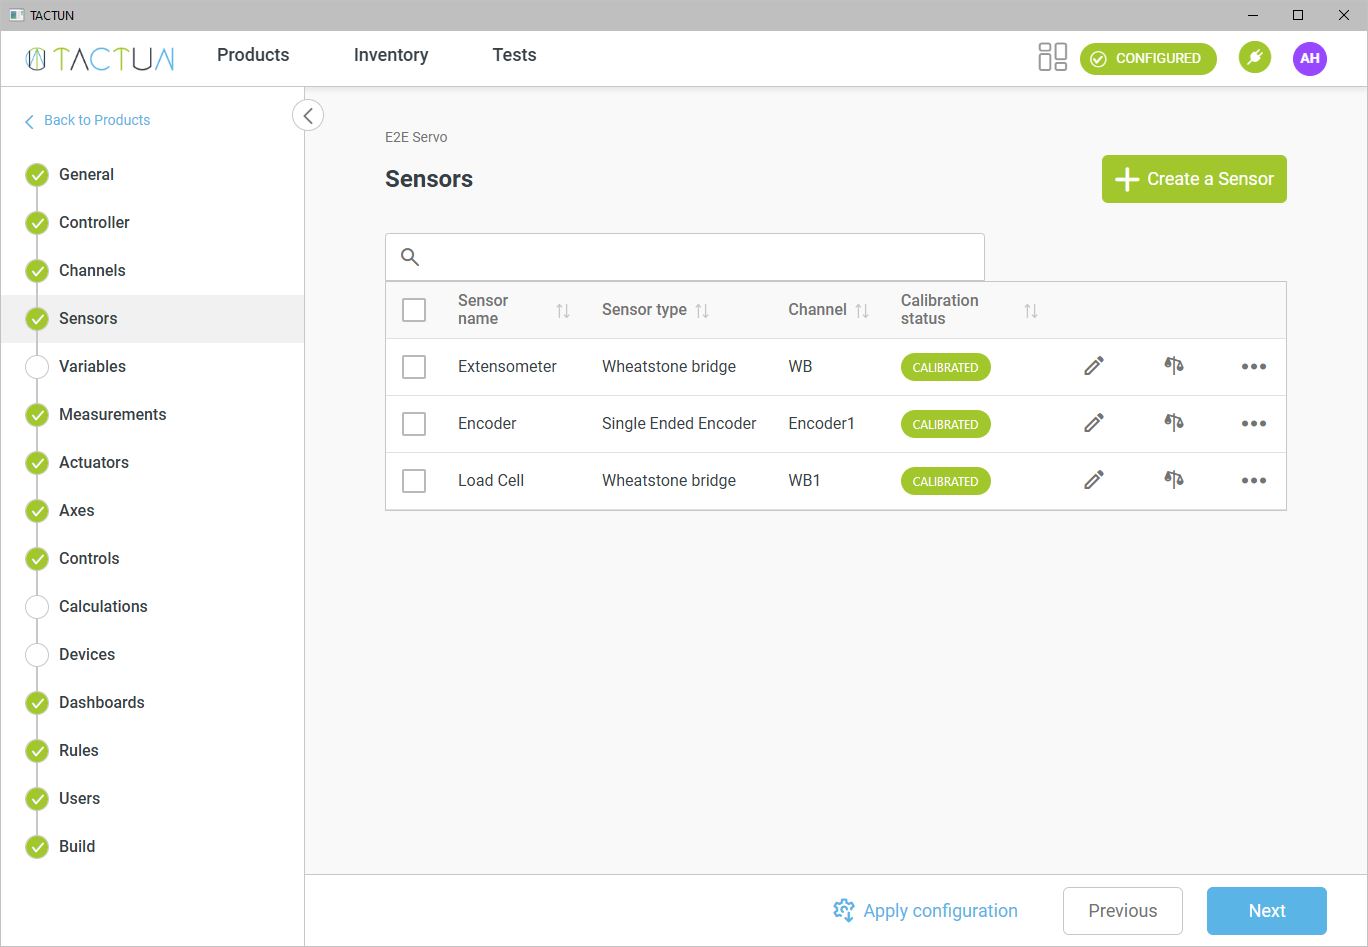1368x947 pixels.
Task: Check the Encoder sensor checkbox
Action: [414, 424]
